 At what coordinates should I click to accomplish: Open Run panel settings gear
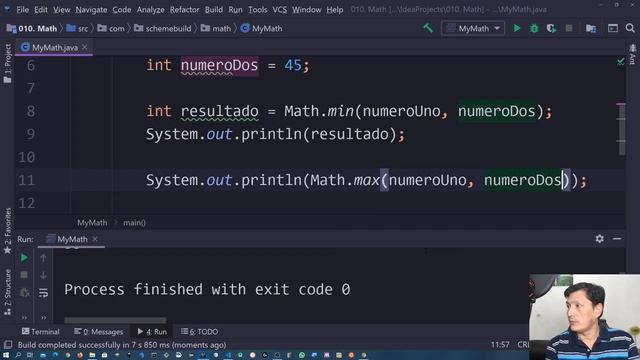tap(599, 239)
